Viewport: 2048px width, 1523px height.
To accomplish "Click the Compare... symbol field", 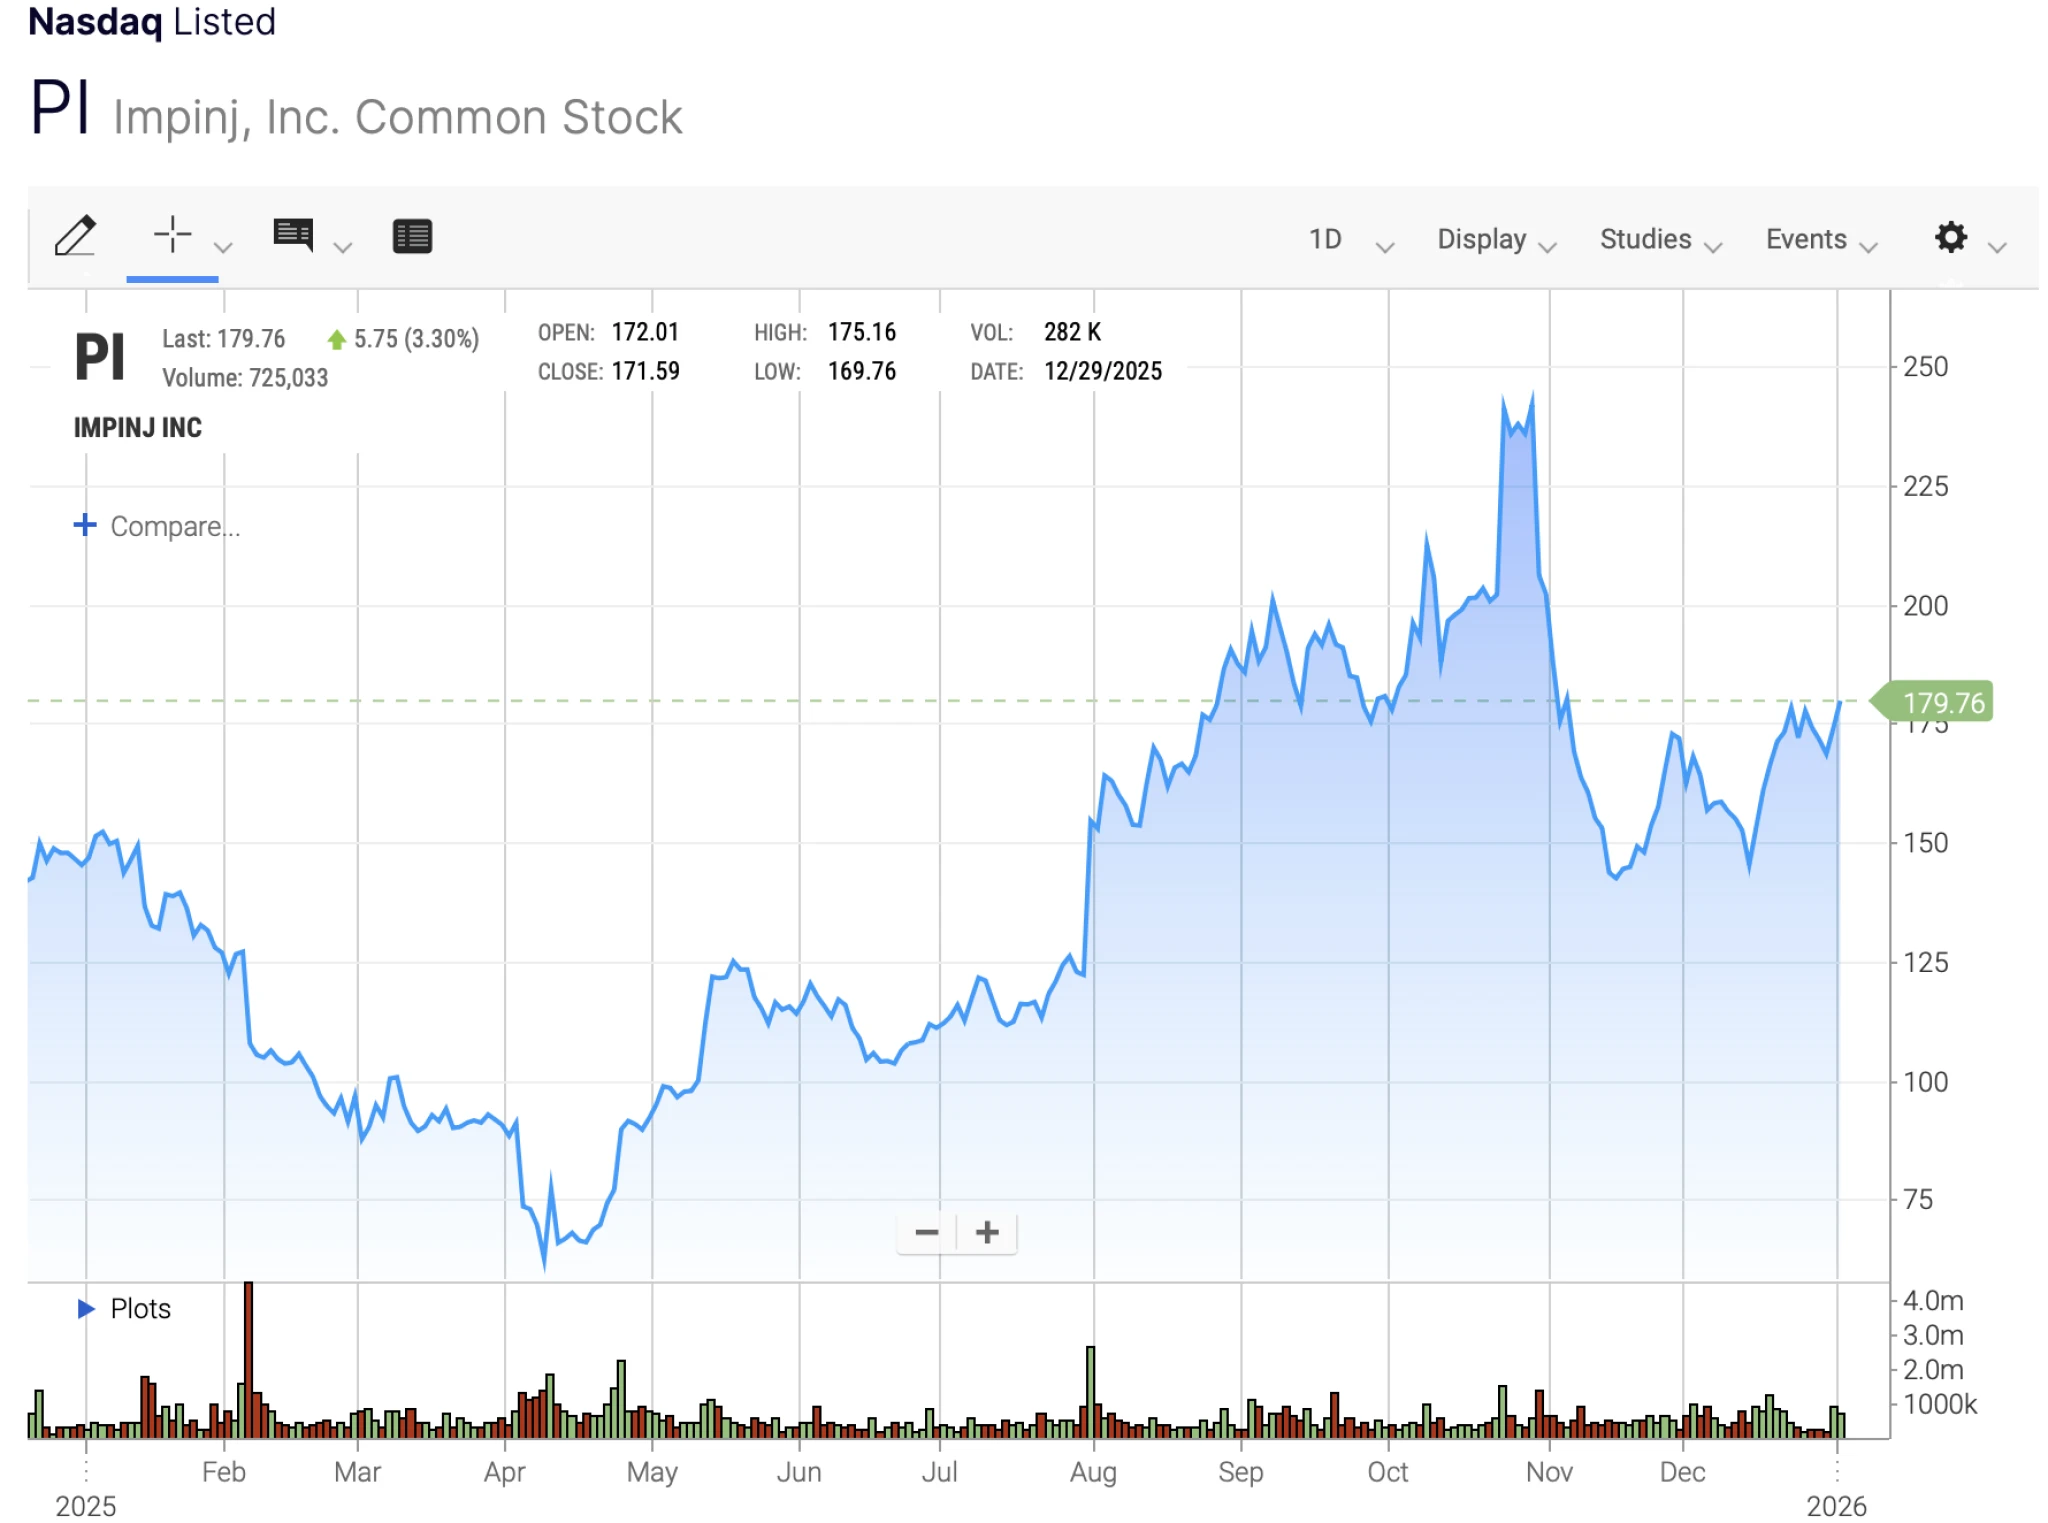I will 175,526.
